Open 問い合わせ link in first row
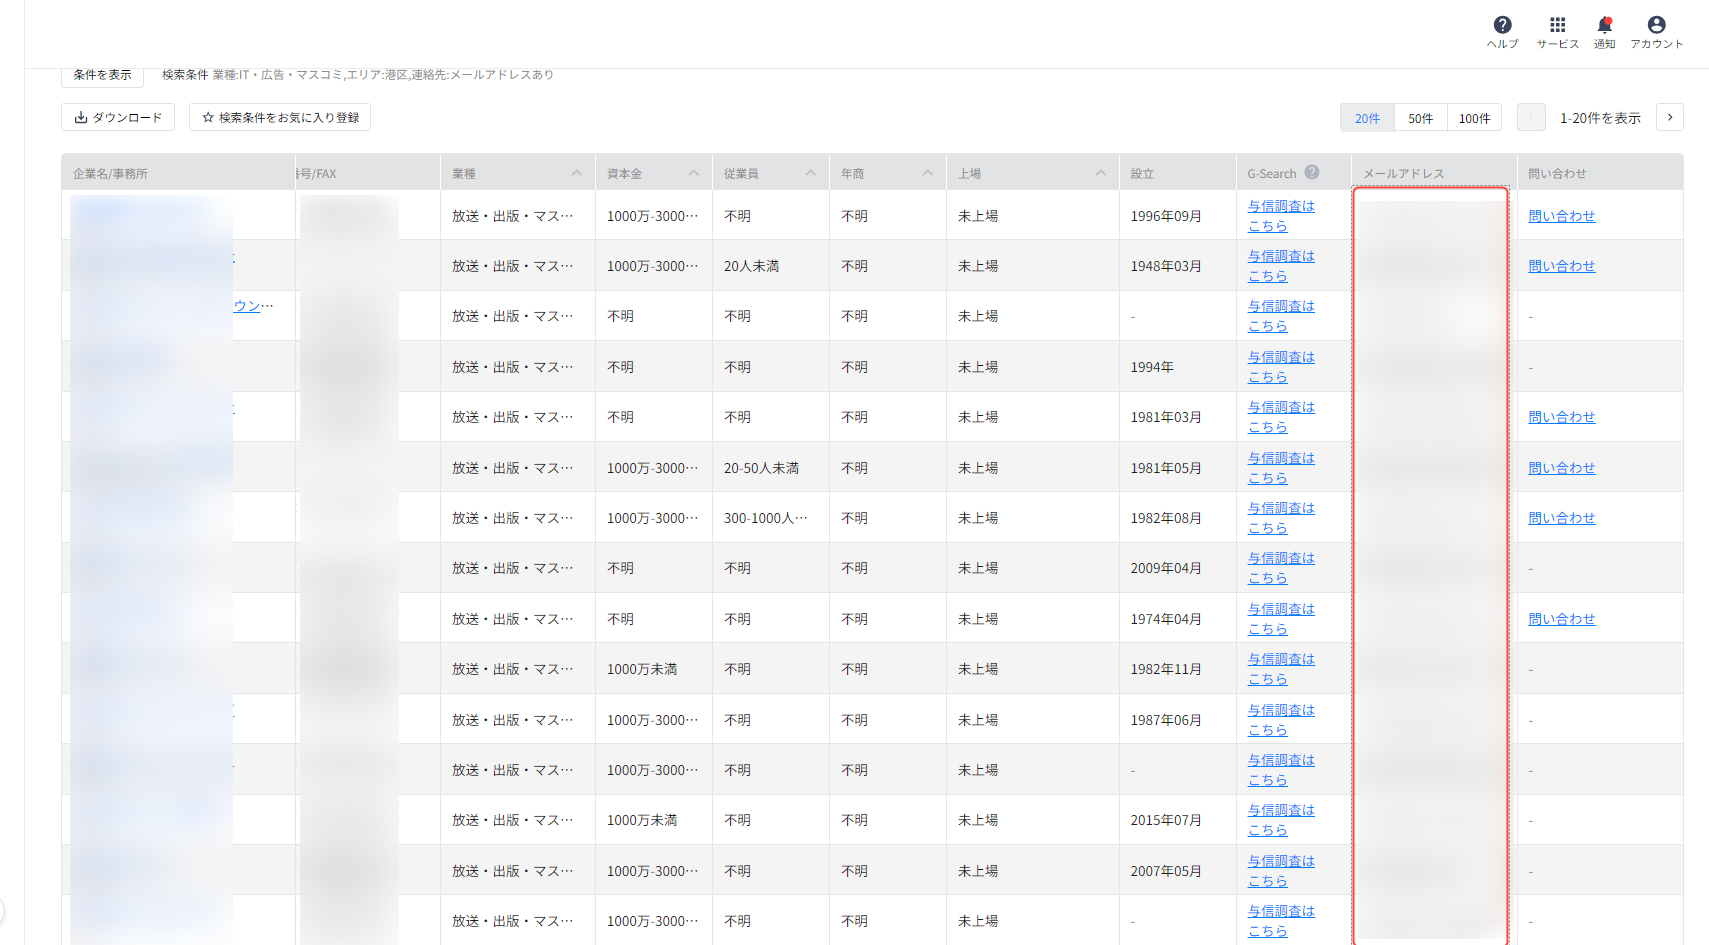 (1561, 216)
